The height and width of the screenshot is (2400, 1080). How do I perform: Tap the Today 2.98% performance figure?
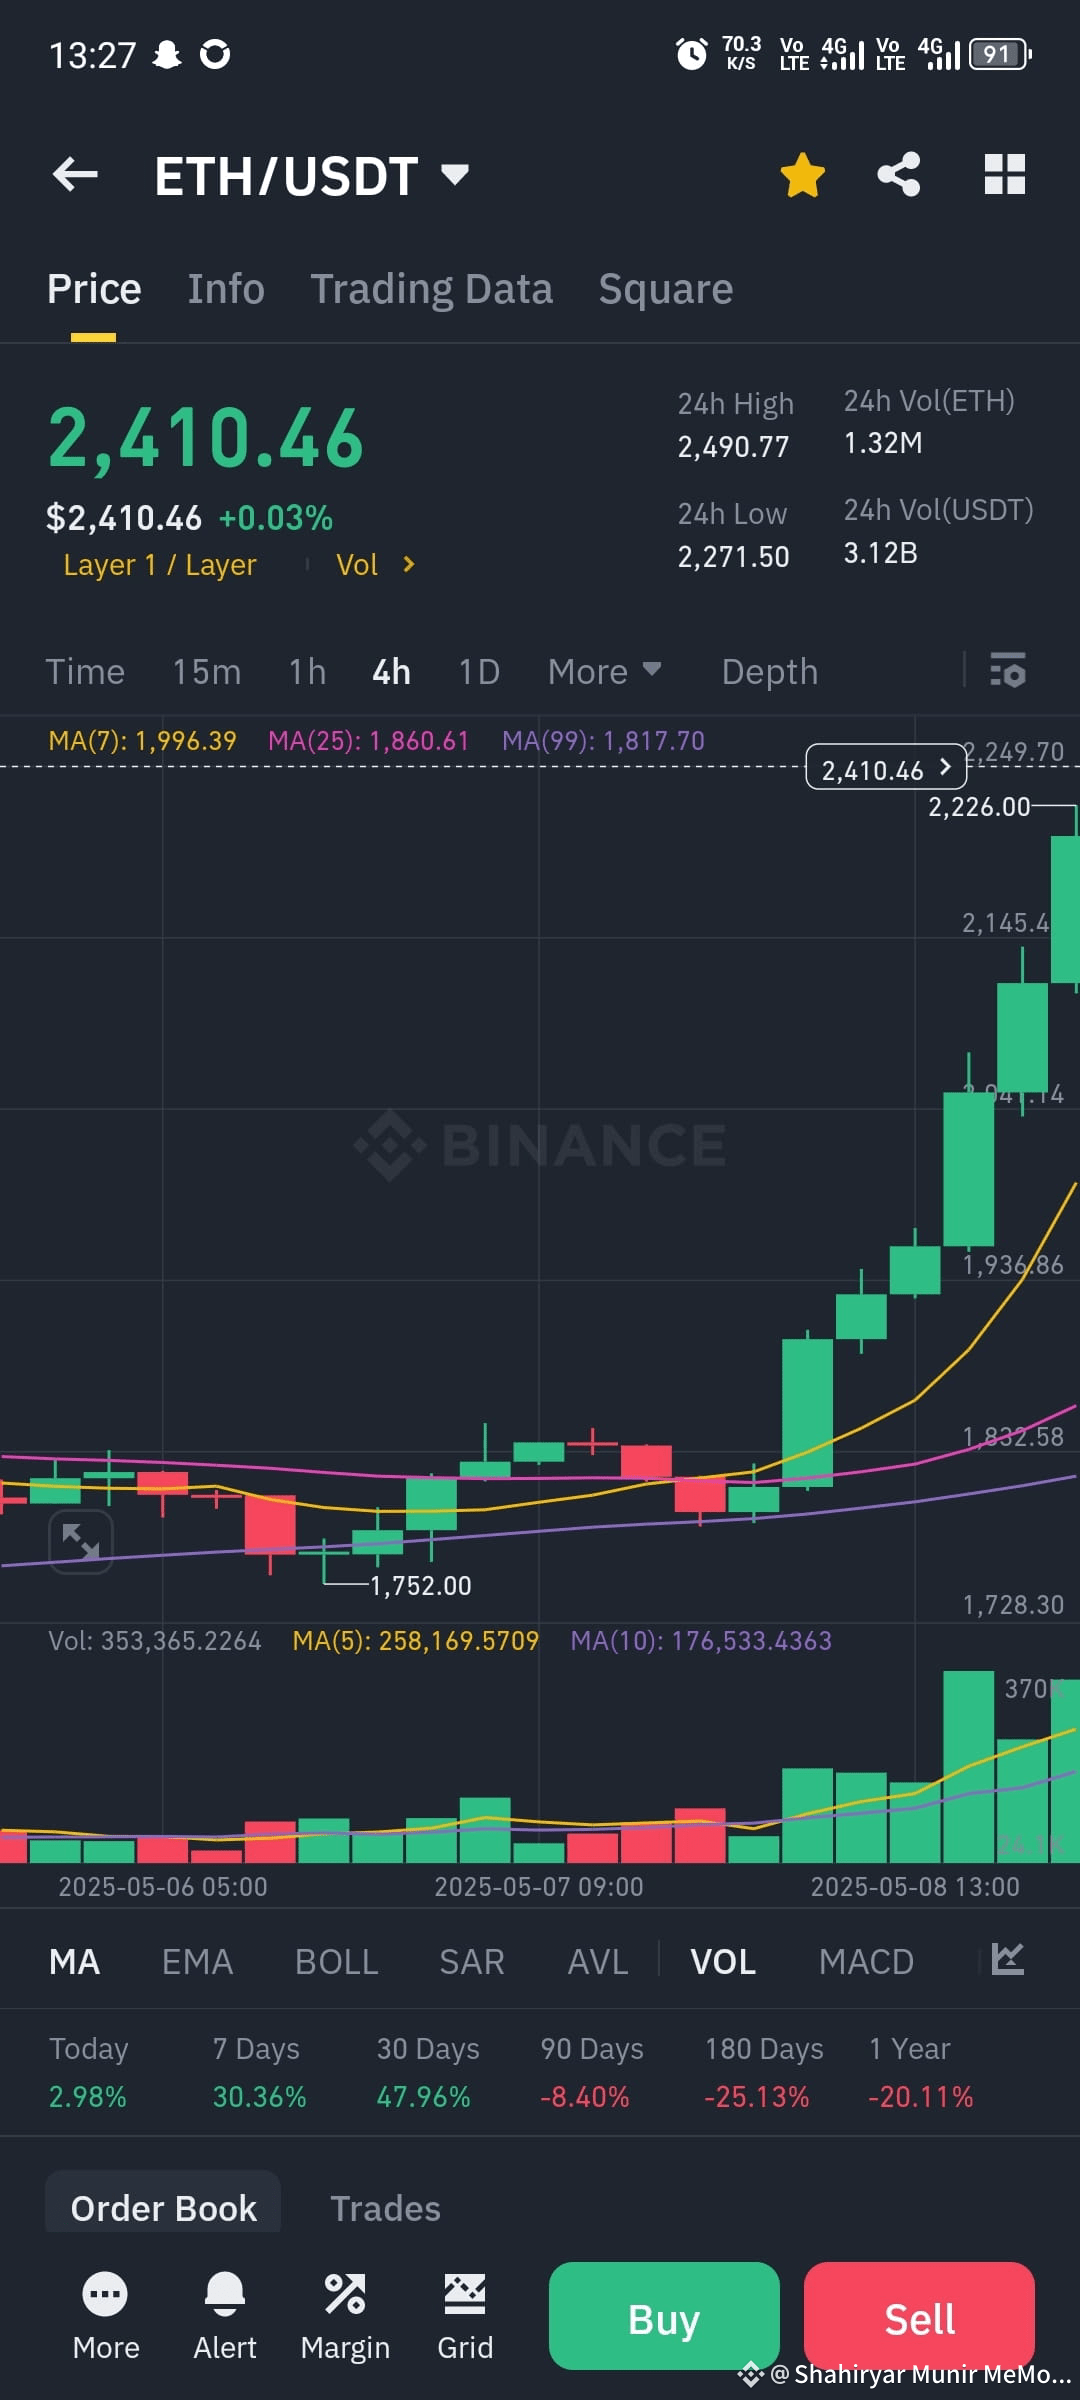tap(88, 2097)
